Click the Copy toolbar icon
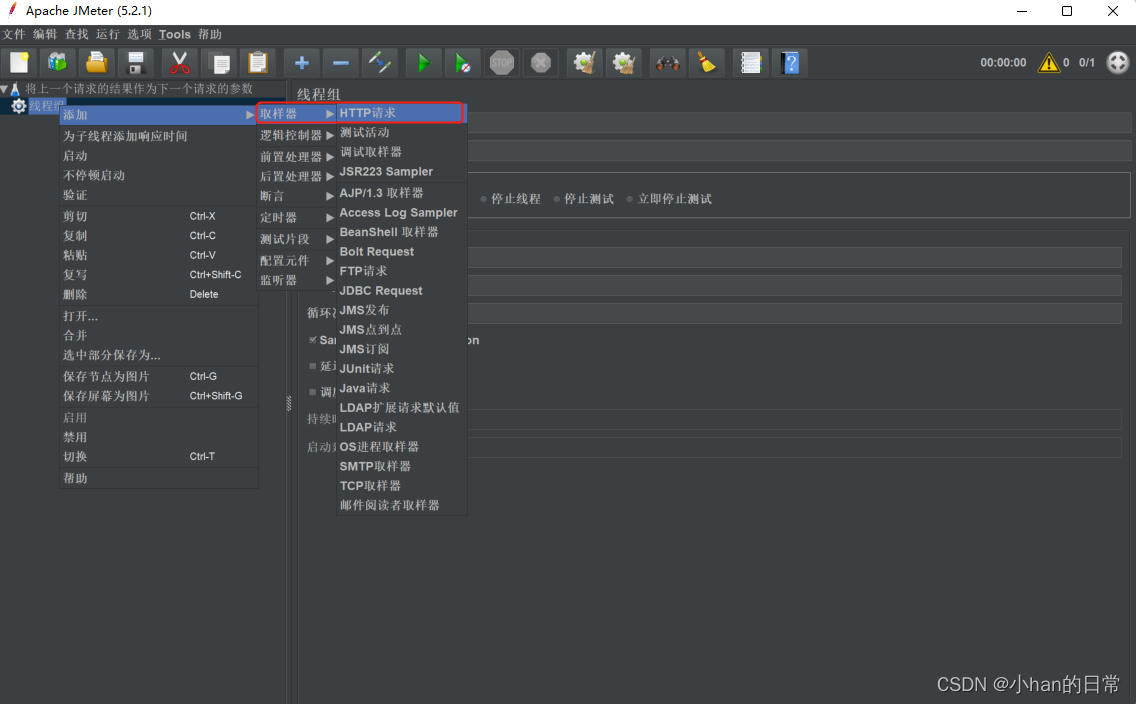The height and width of the screenshot is (704, 1136). [x=220, y=63]
